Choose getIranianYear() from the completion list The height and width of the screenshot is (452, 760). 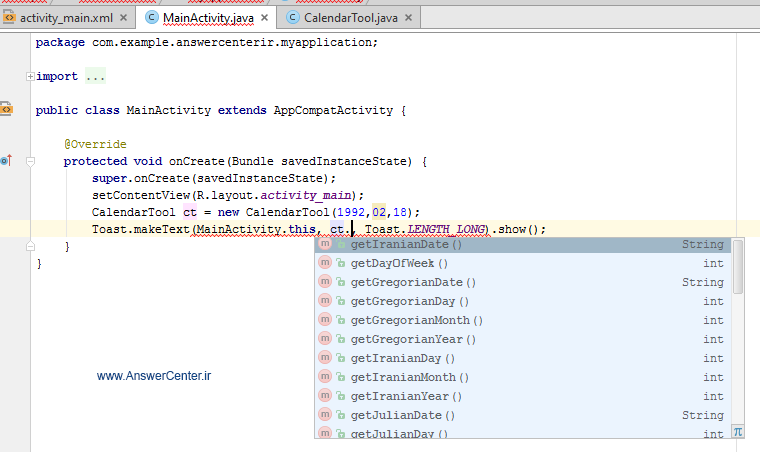pyautogui.click(x=522, y=396)
